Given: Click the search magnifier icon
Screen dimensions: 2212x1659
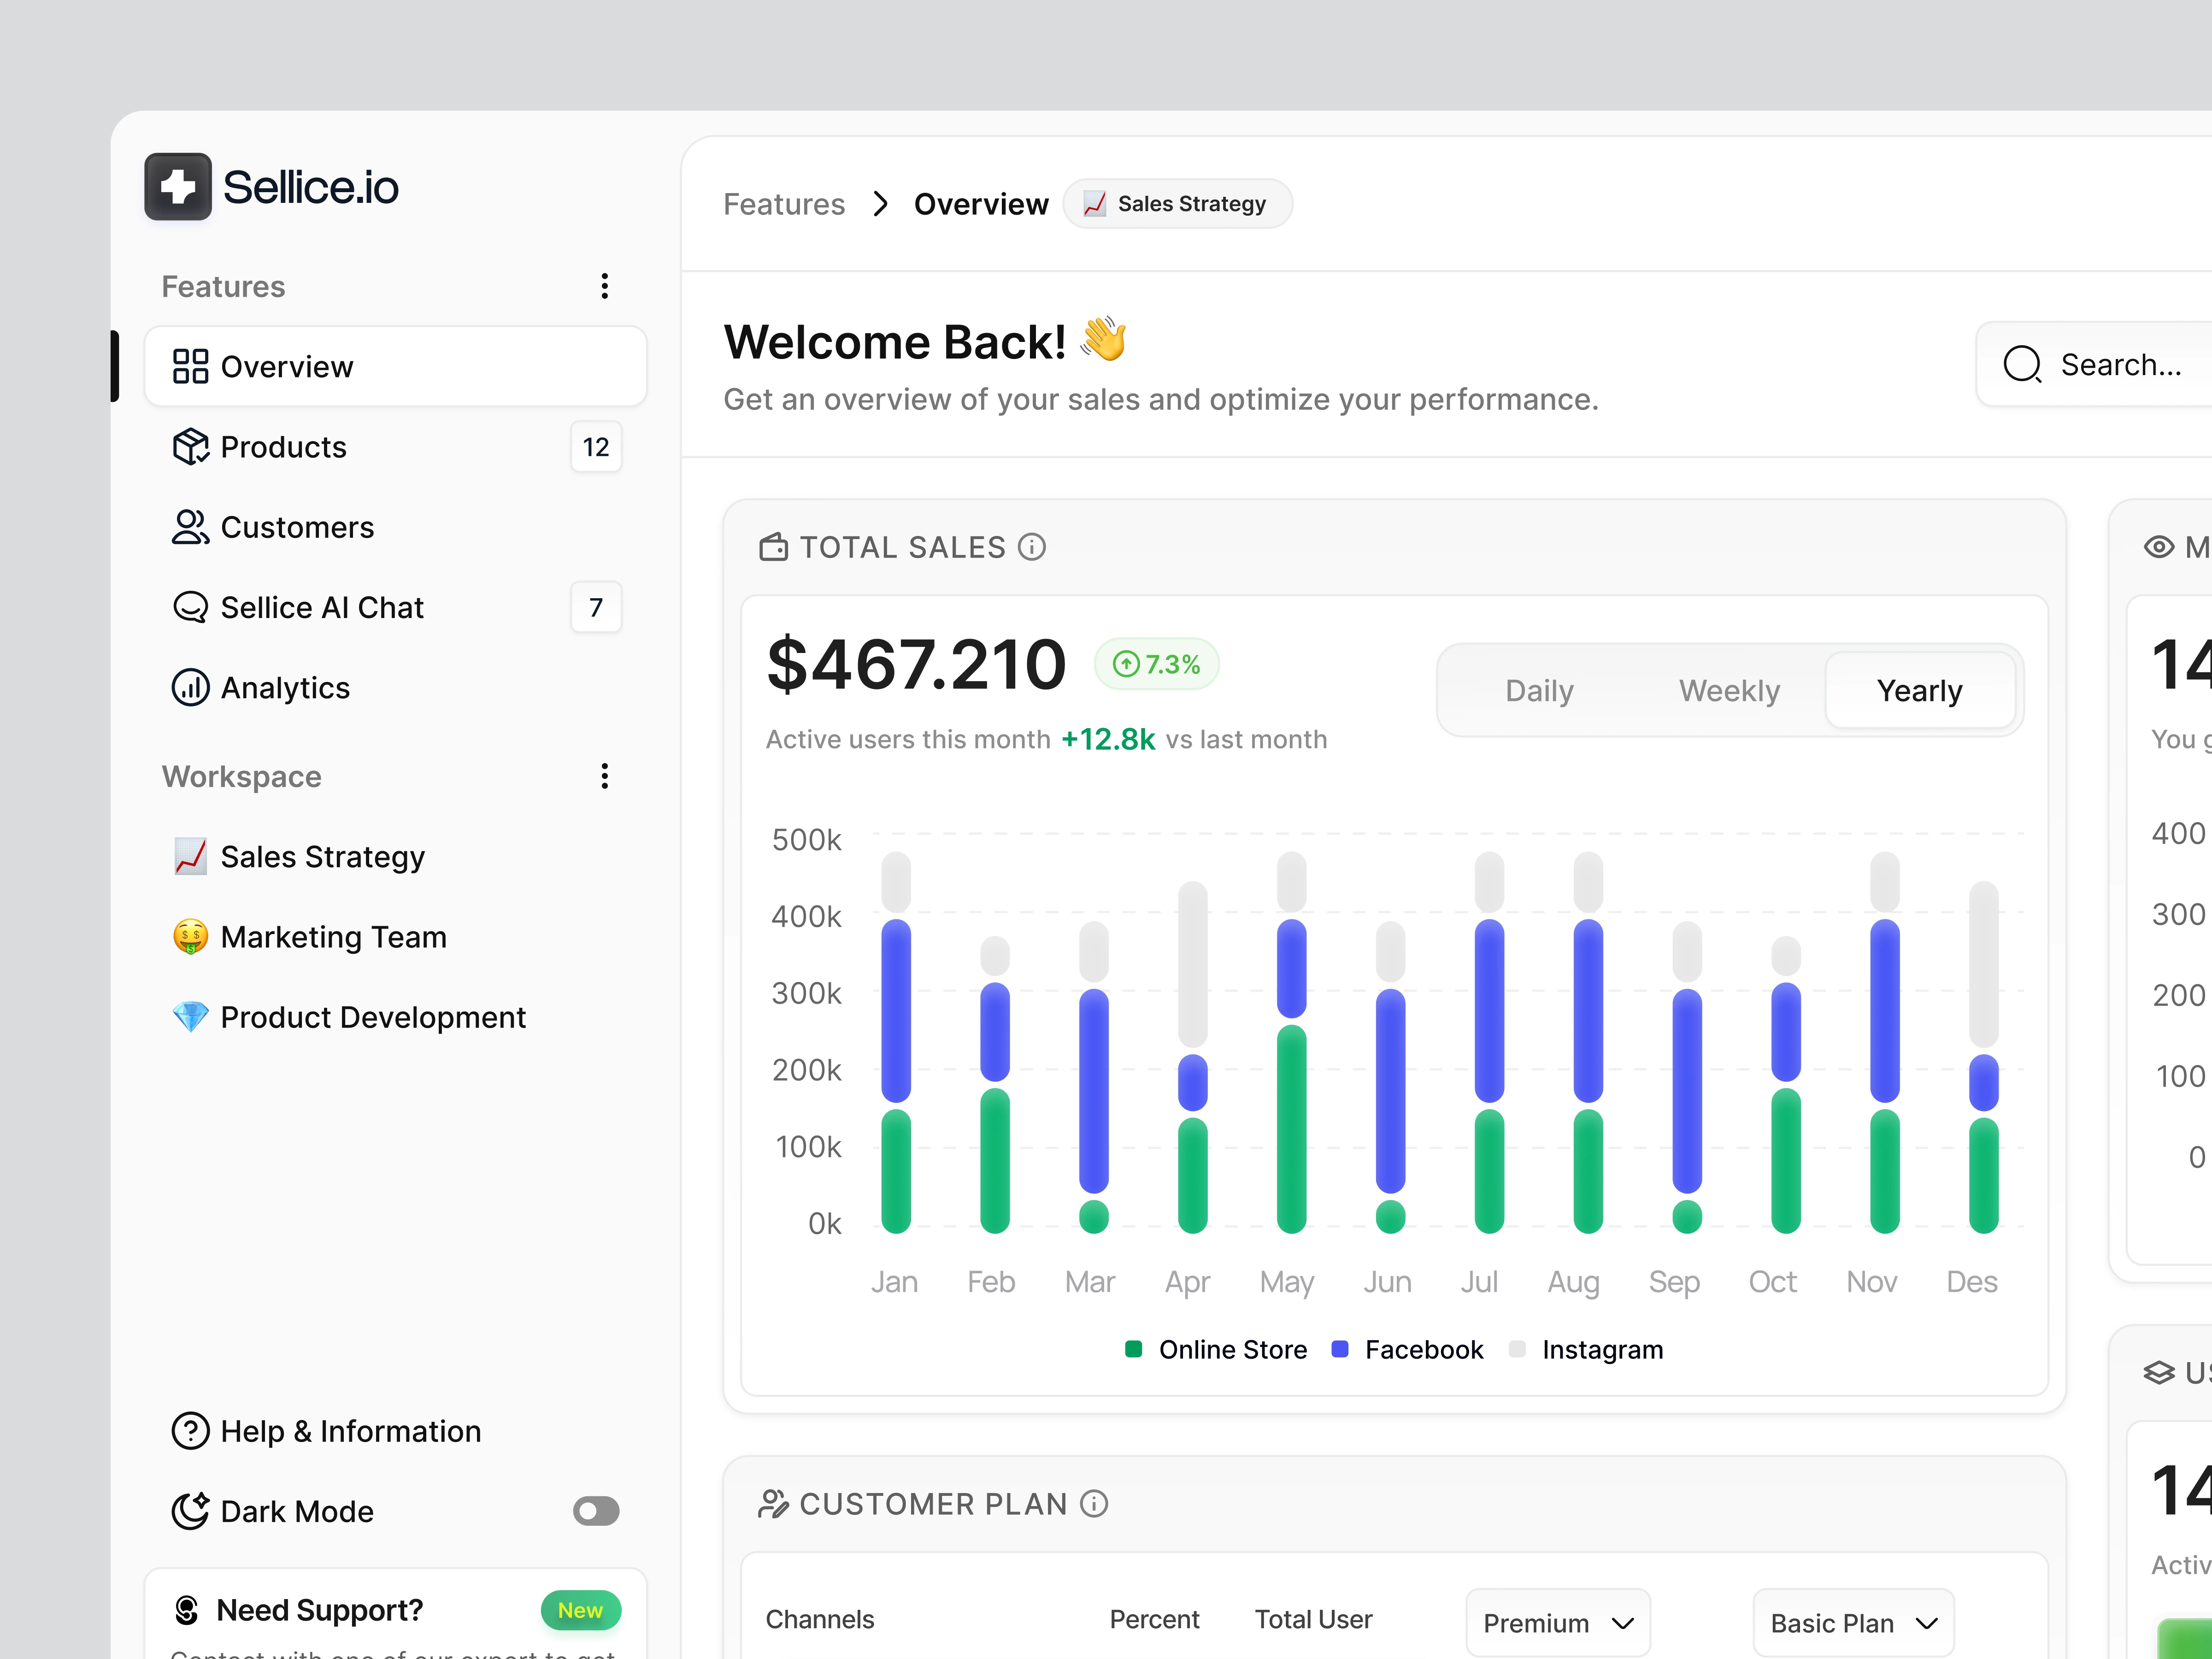Looking at the screenshot, I should coord(2022,365).
